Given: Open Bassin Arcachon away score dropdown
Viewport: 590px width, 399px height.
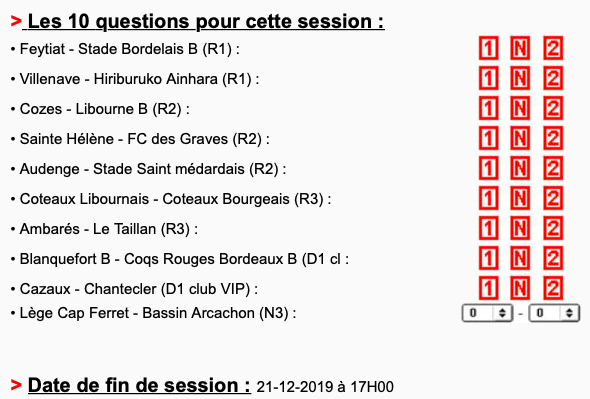Looking at the screenshot, I should tap(554, 313).
